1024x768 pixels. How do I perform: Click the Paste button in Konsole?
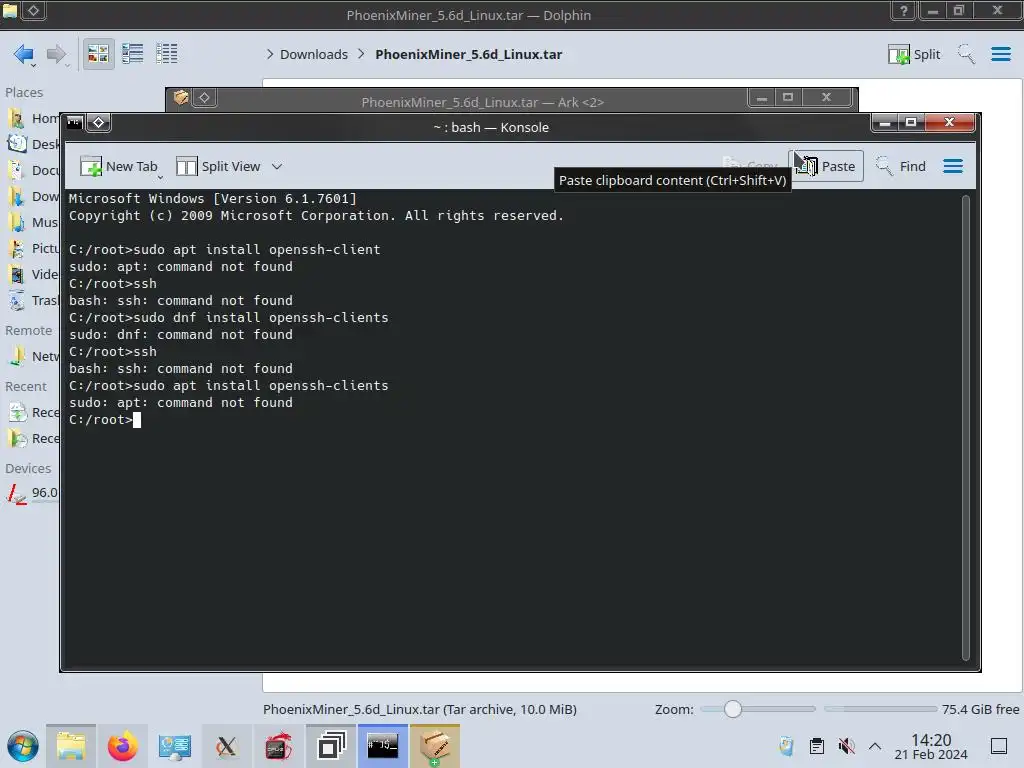pos(826,166)
